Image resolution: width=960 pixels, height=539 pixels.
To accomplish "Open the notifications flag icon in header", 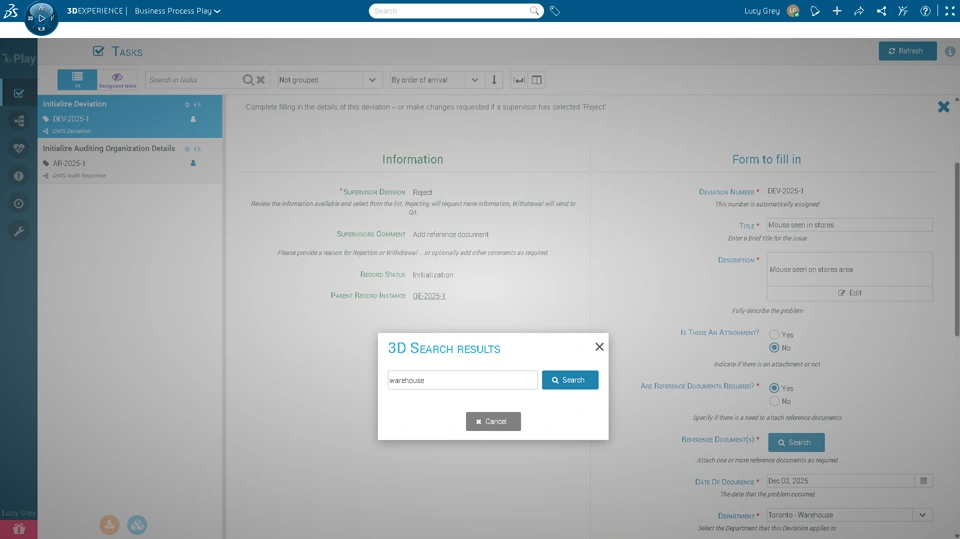I will 815,11.
